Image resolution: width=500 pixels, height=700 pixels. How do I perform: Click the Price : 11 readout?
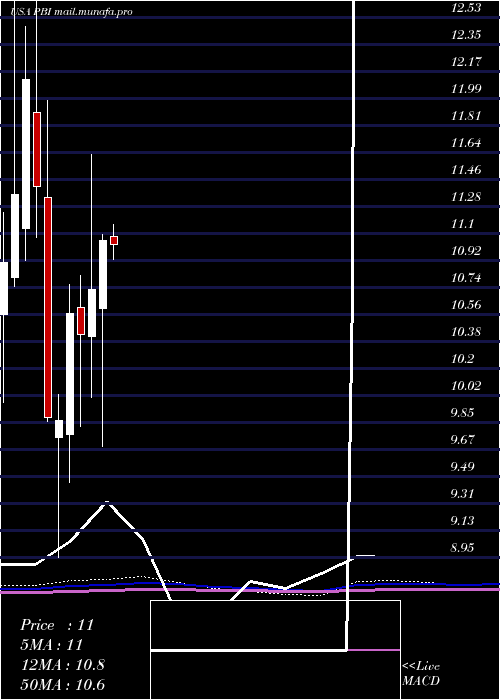57,625
